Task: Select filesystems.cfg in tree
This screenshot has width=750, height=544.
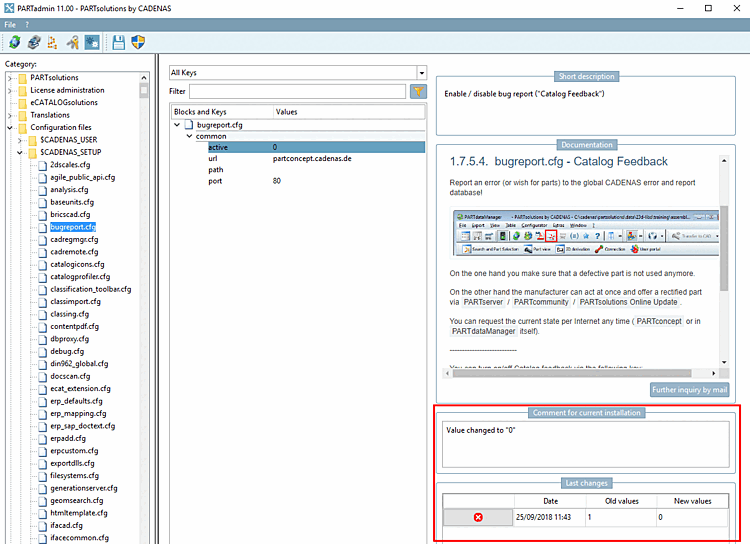Action: pyautogui.click(x=75, y=476)
